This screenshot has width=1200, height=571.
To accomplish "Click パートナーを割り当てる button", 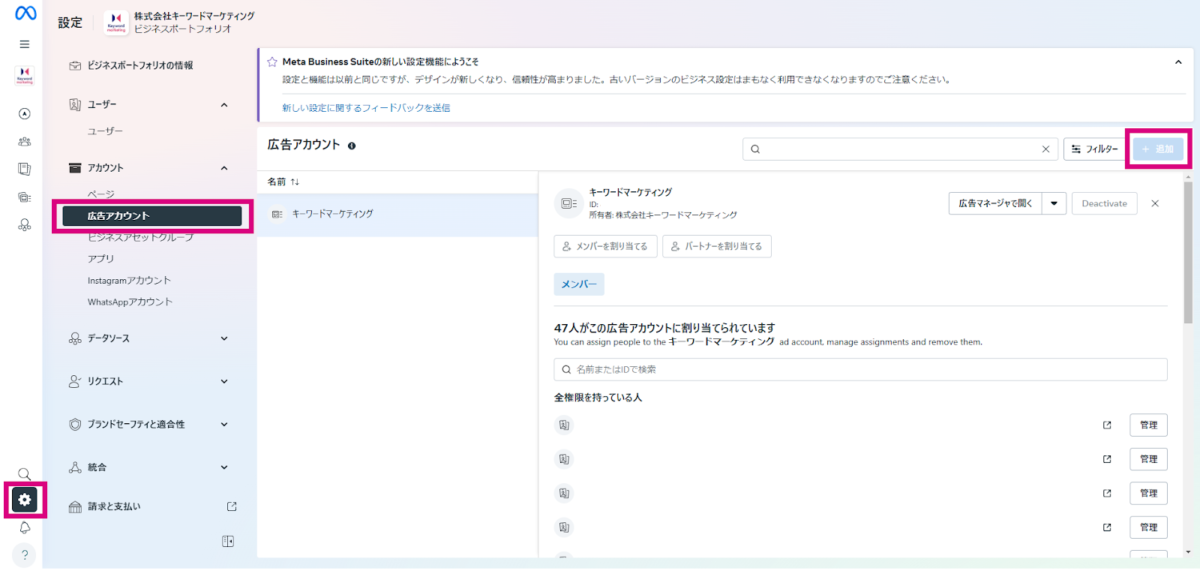I will (717, 246).
